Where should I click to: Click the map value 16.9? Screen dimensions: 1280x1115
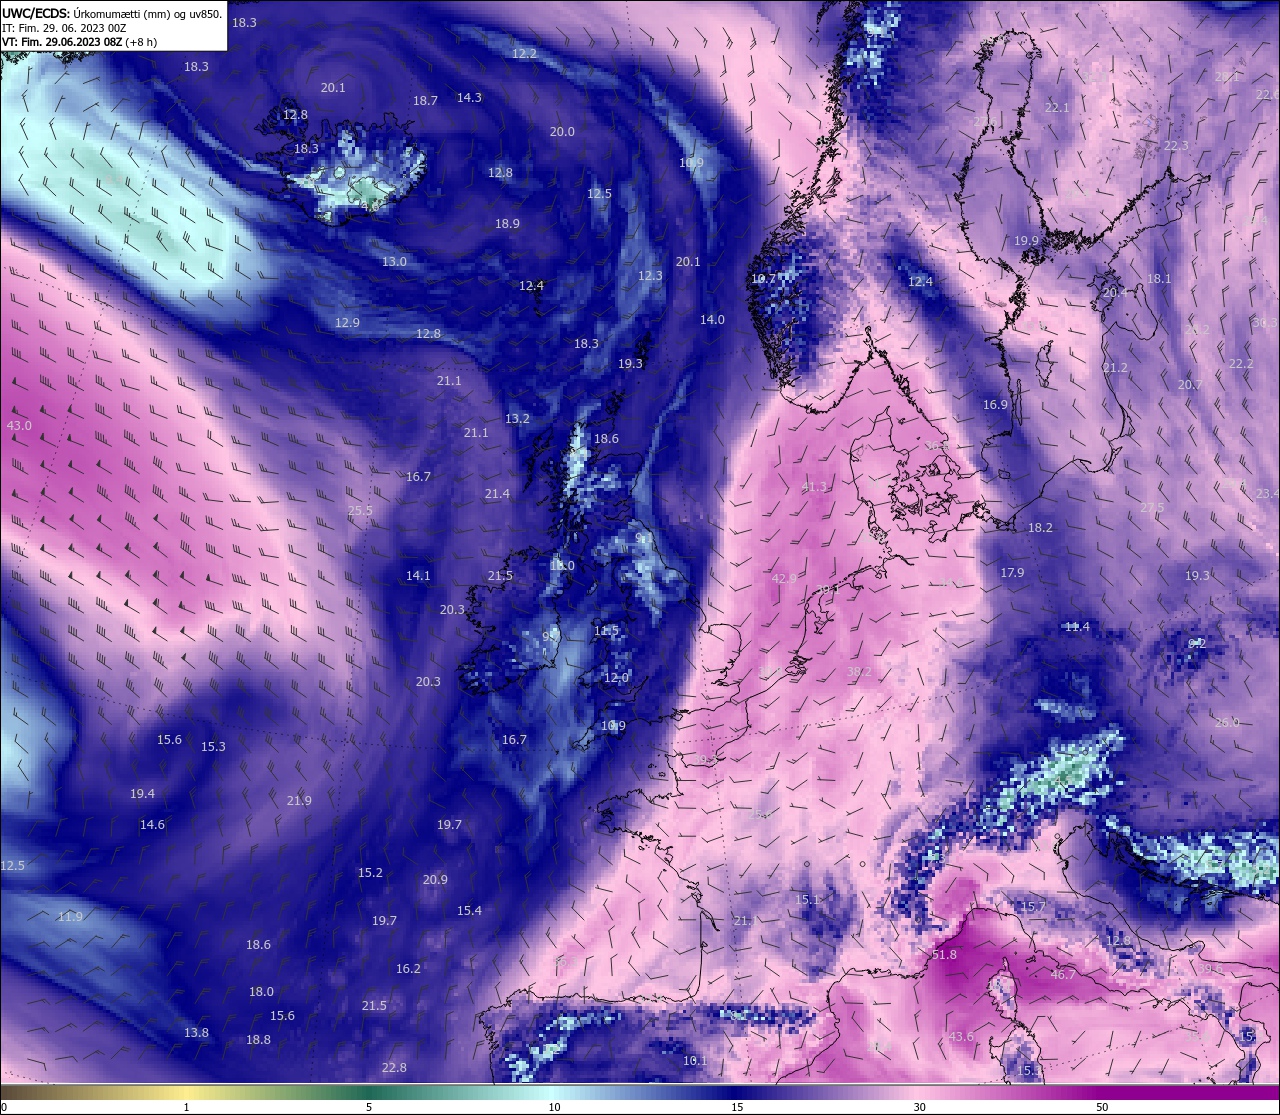click(x=995, y=405)
